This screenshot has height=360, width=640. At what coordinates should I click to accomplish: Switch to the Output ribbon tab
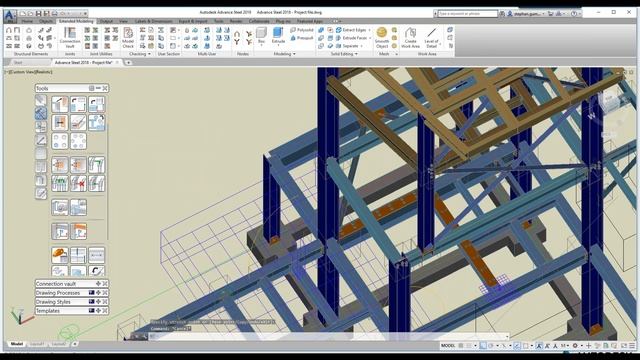pos(106,21)
